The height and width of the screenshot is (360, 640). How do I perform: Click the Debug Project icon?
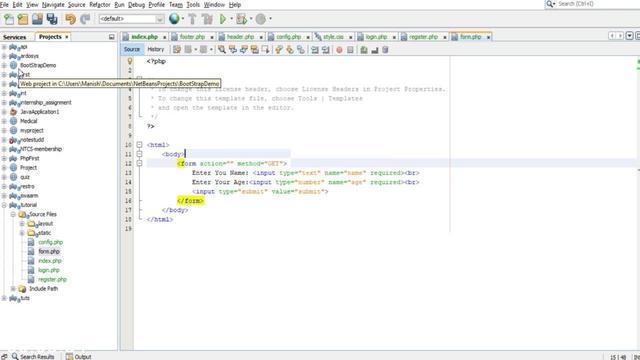(242, 19)
